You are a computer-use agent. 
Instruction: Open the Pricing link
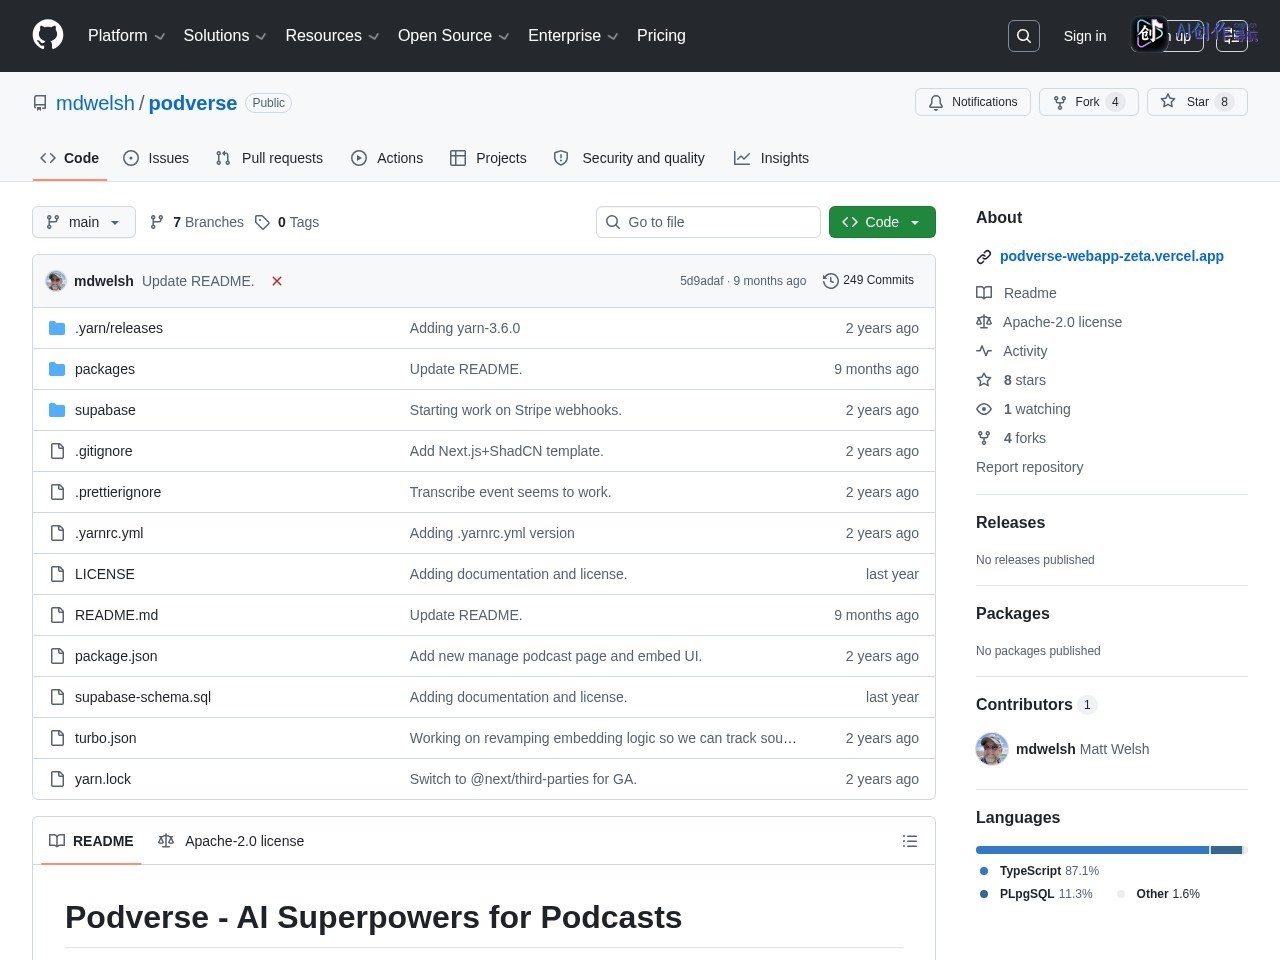[x=661, y=35]
